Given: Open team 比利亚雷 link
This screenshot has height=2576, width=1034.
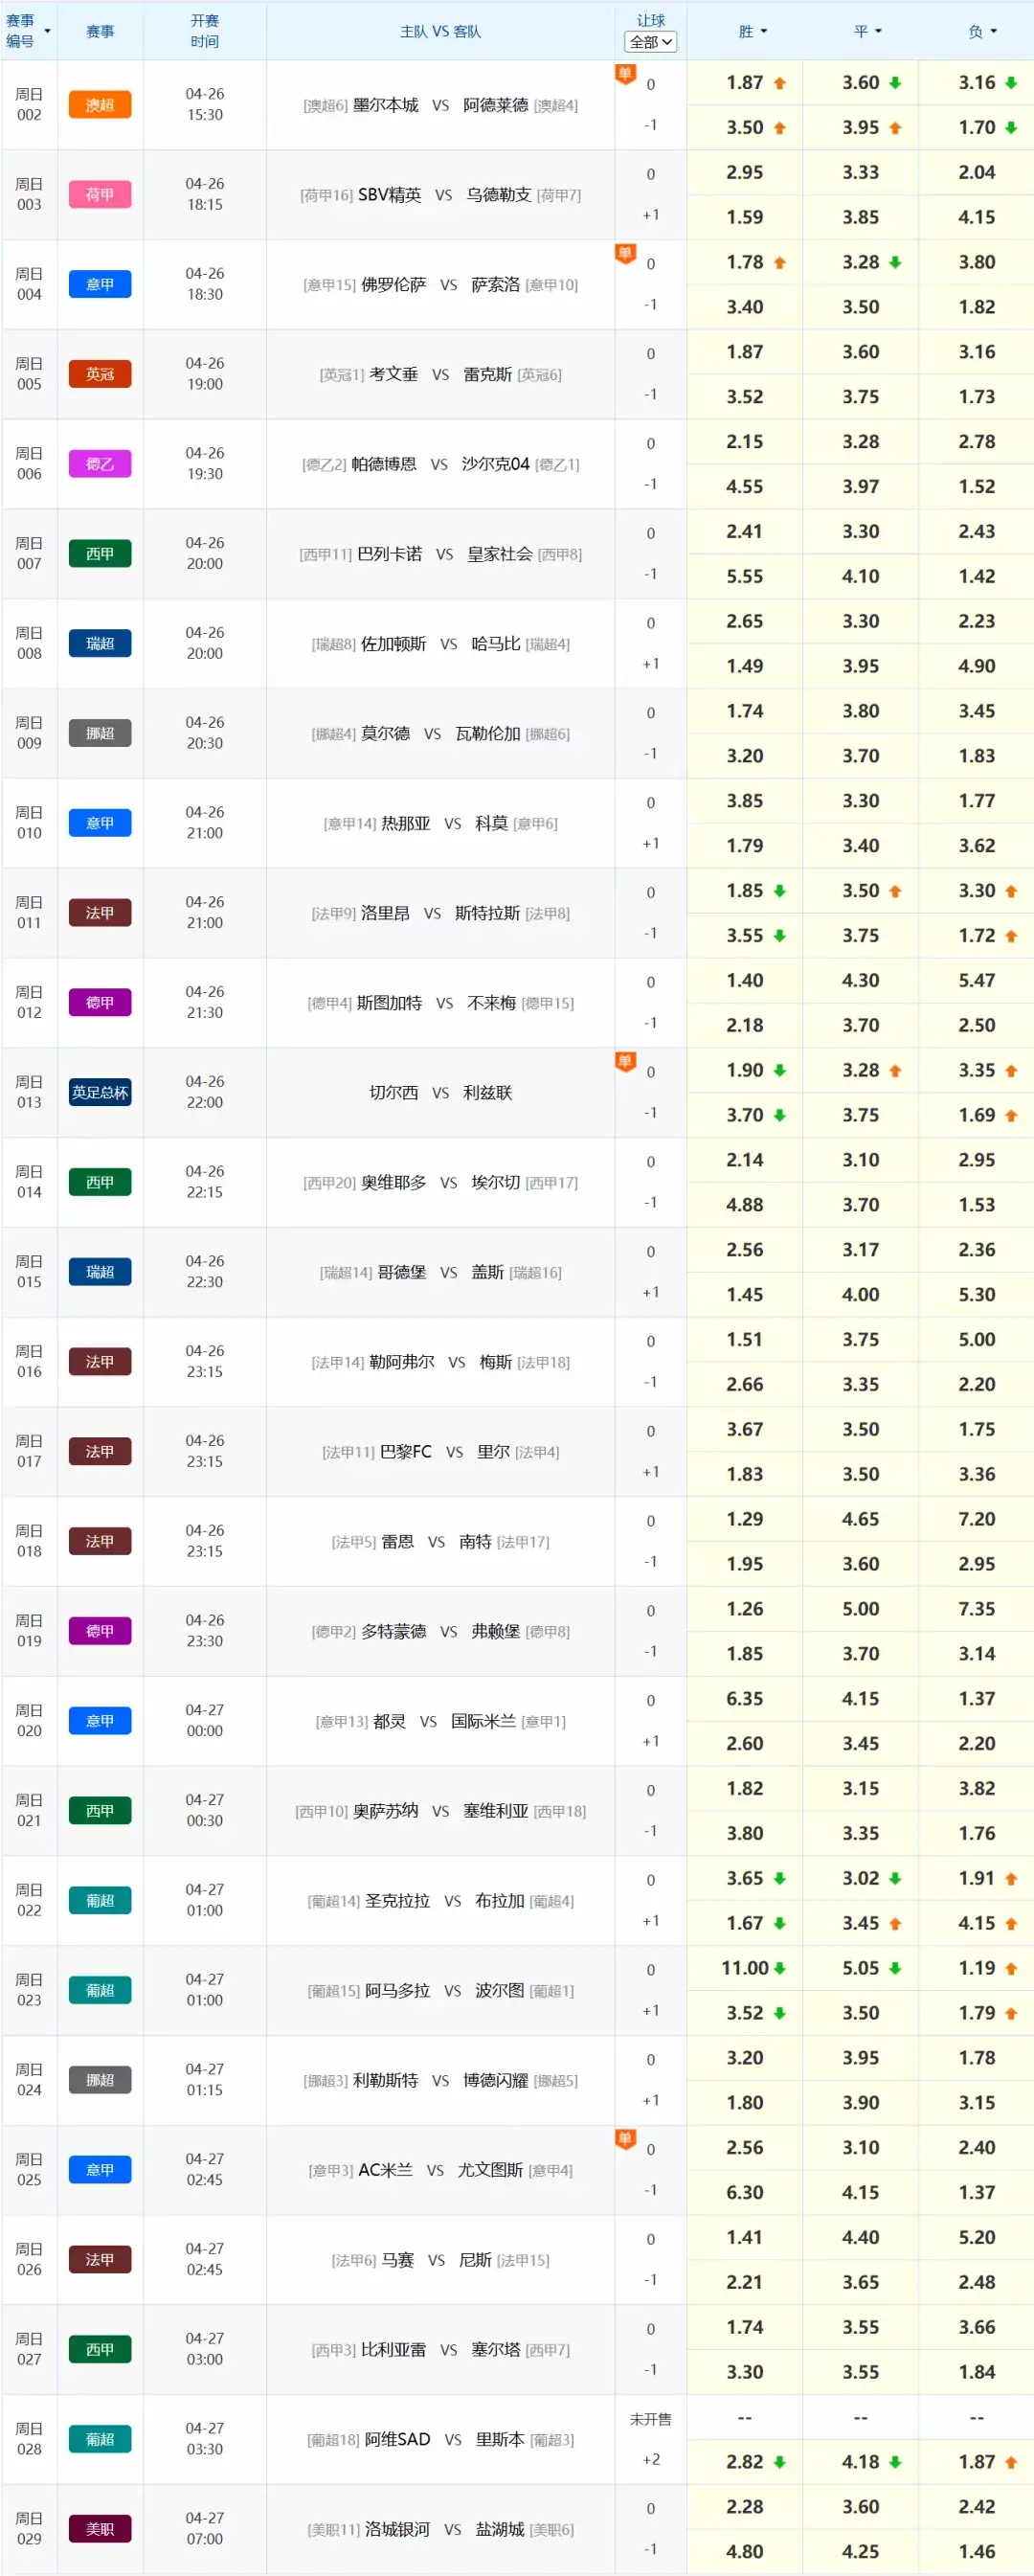Looking at the screenshot, I should pyautogui.click(x=394, y=2350).
